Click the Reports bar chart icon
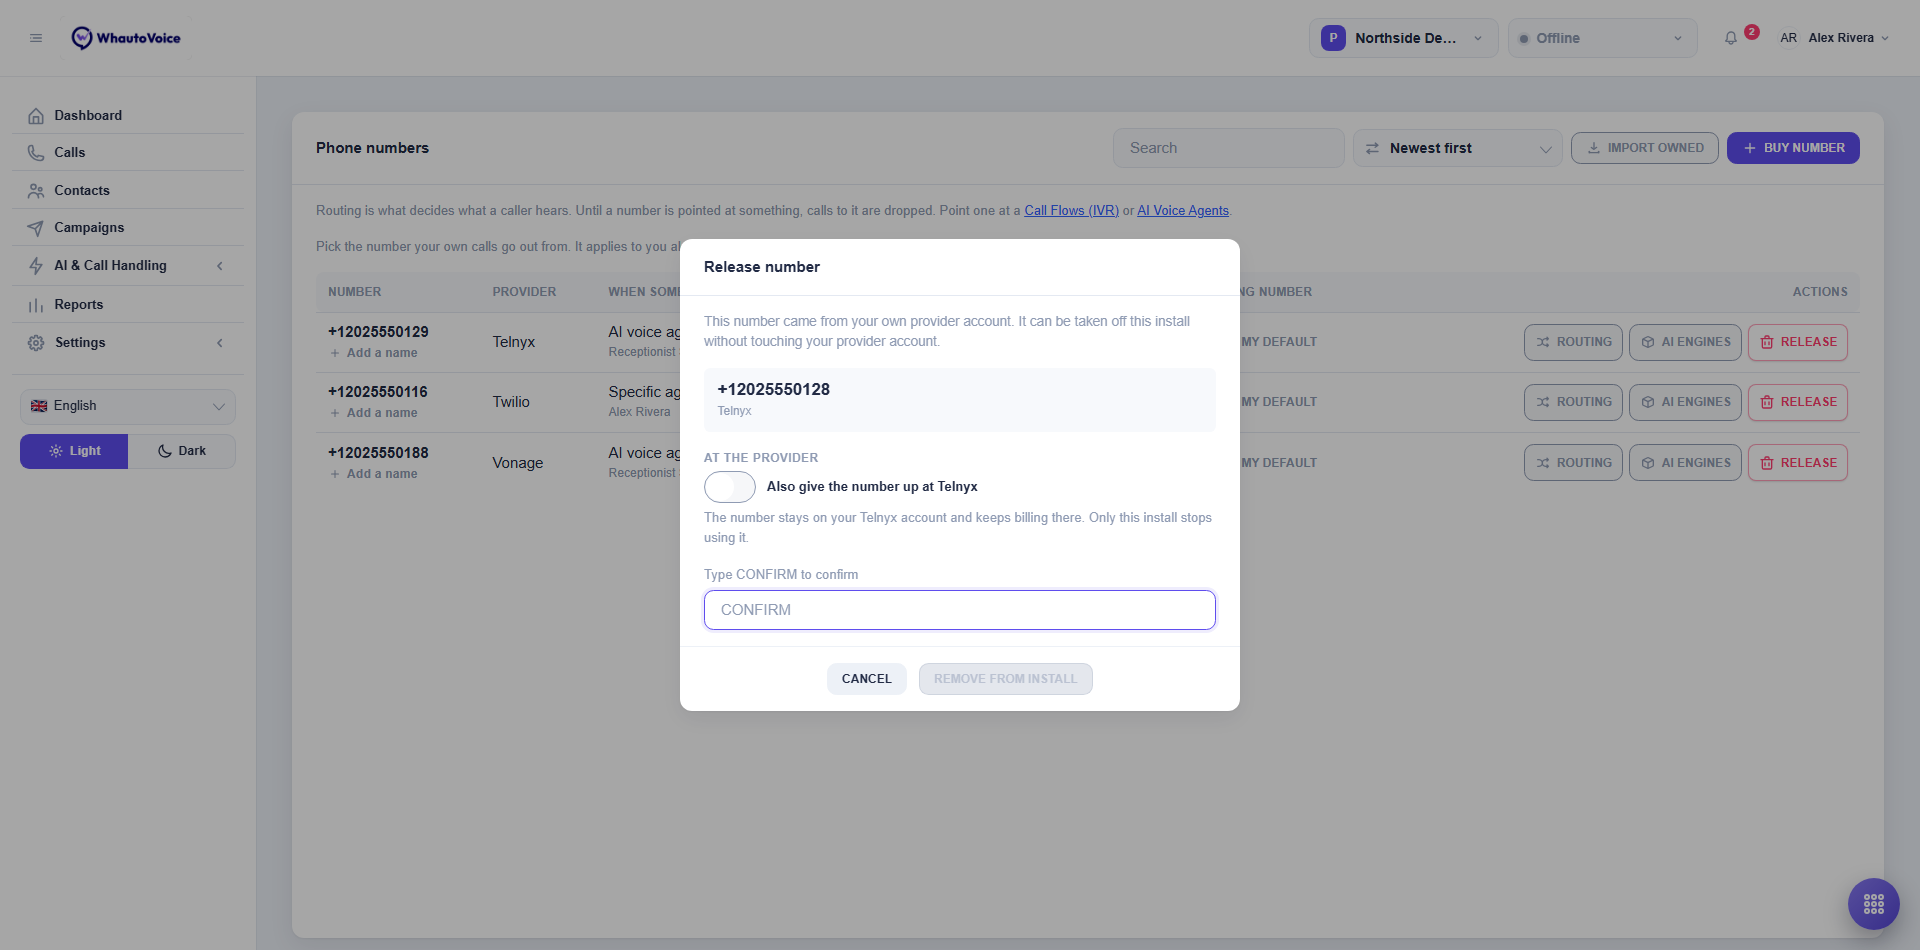This screenshot has width=1920, height=950. pos(36,305)
